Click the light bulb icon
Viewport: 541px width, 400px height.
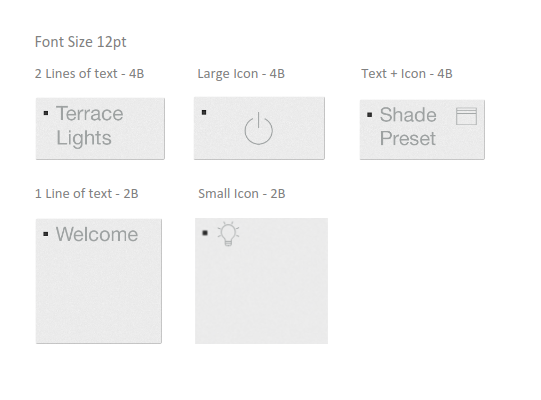pyautogui.click(x=228, y=234)
